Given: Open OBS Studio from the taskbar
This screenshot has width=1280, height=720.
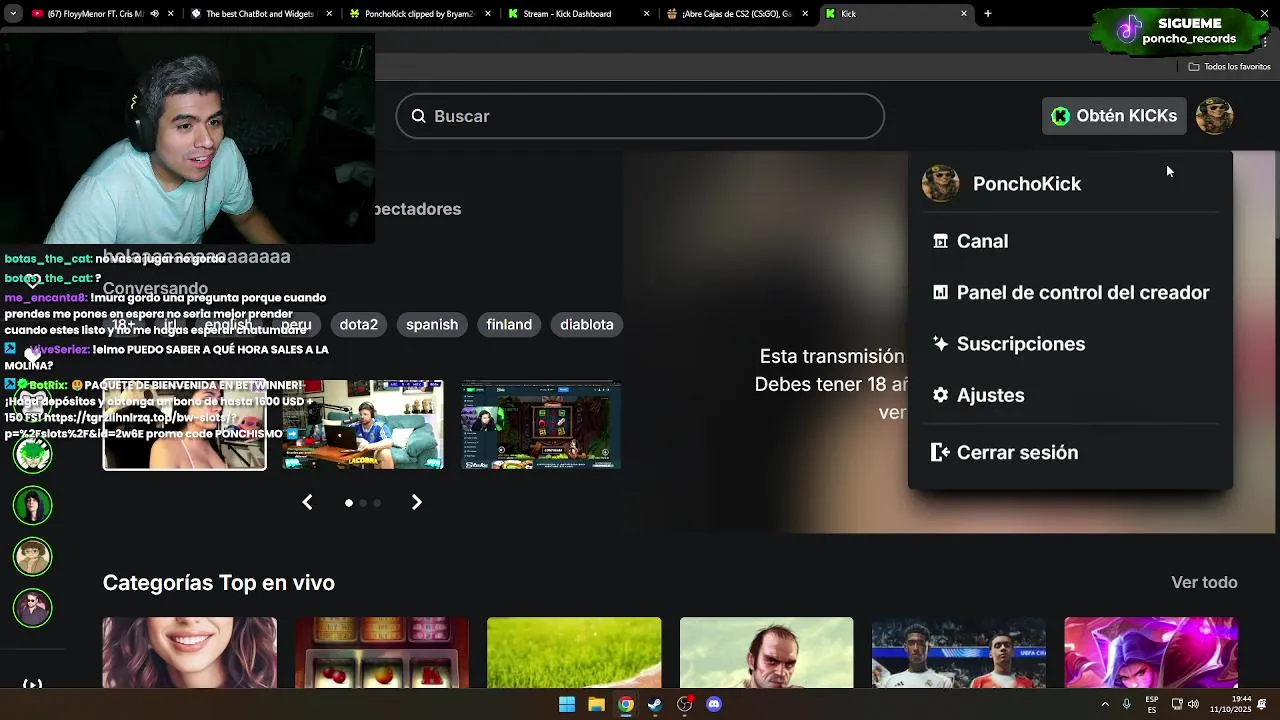Looking at the screenshot, I should tap(684, 704).
